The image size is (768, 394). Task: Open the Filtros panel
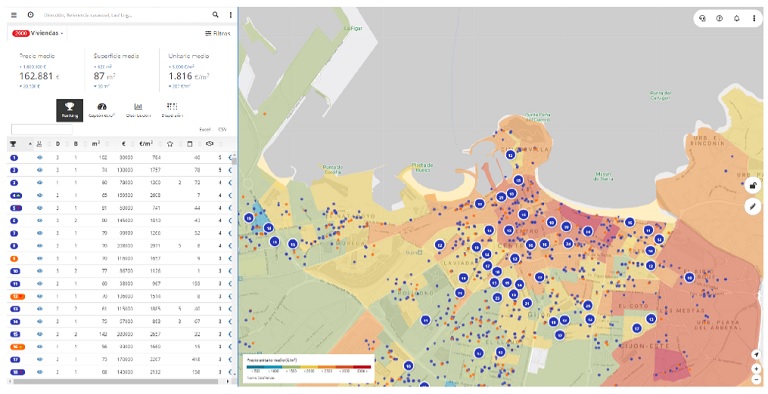pyautogui.click(x=217, y=33)
